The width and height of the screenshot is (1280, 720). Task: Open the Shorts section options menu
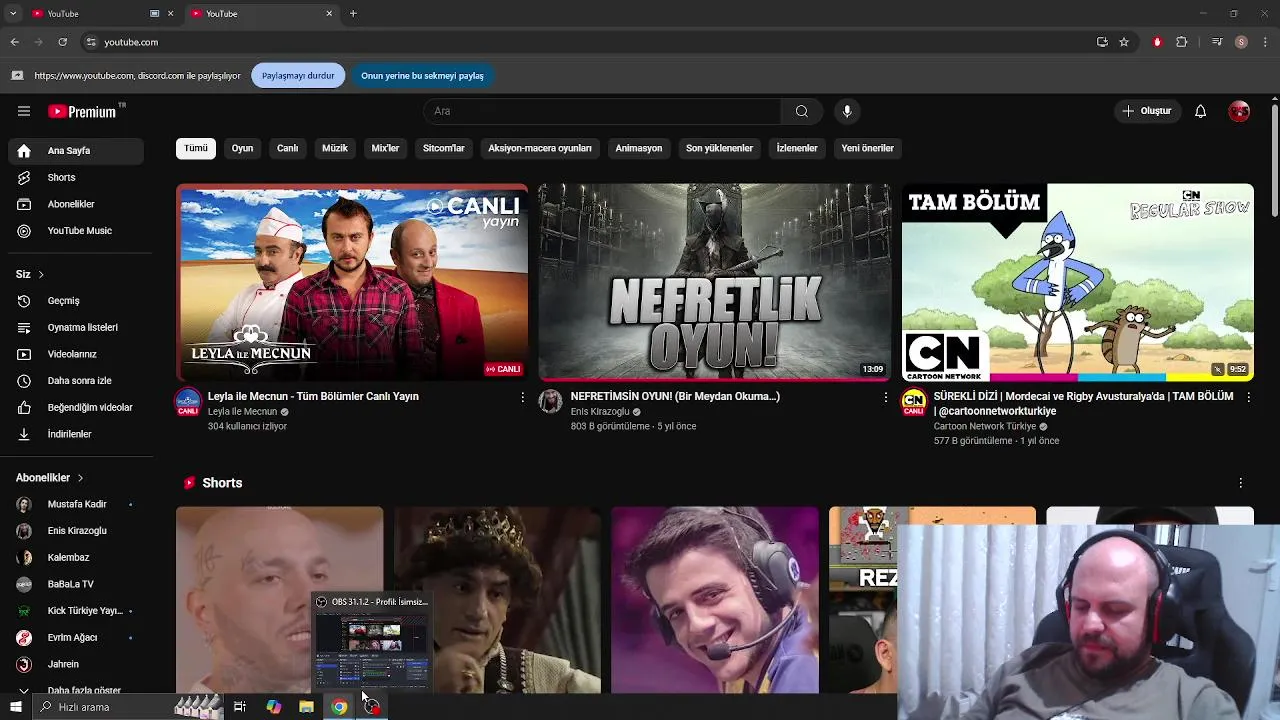tap(1240, 483)
